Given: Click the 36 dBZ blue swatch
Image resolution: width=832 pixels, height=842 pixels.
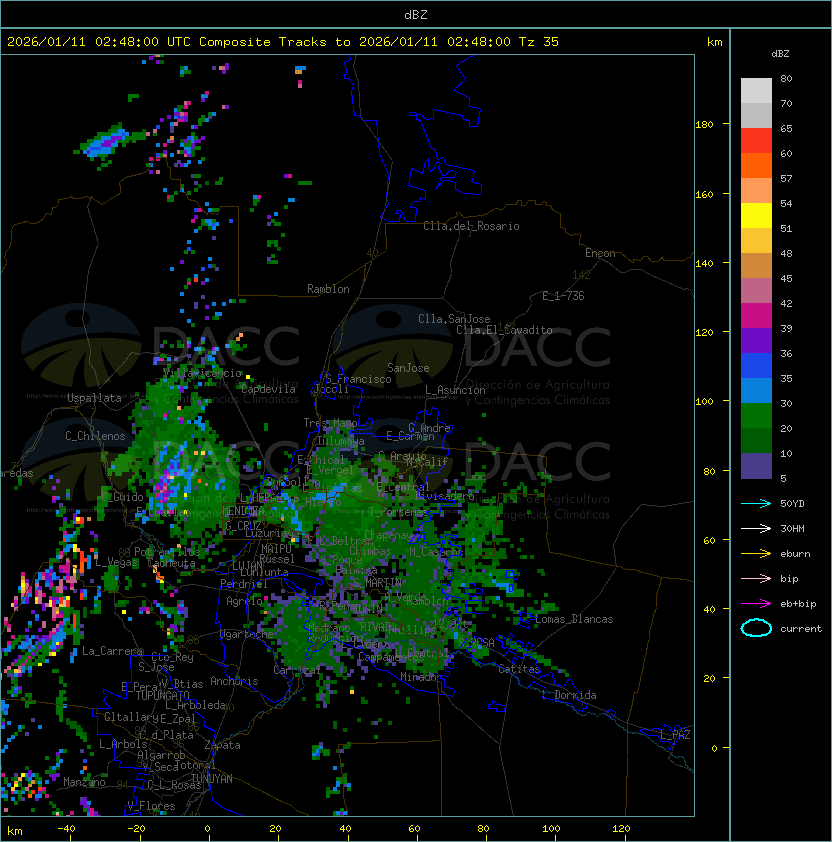Looking at the screenshot, I should (756, 365).
